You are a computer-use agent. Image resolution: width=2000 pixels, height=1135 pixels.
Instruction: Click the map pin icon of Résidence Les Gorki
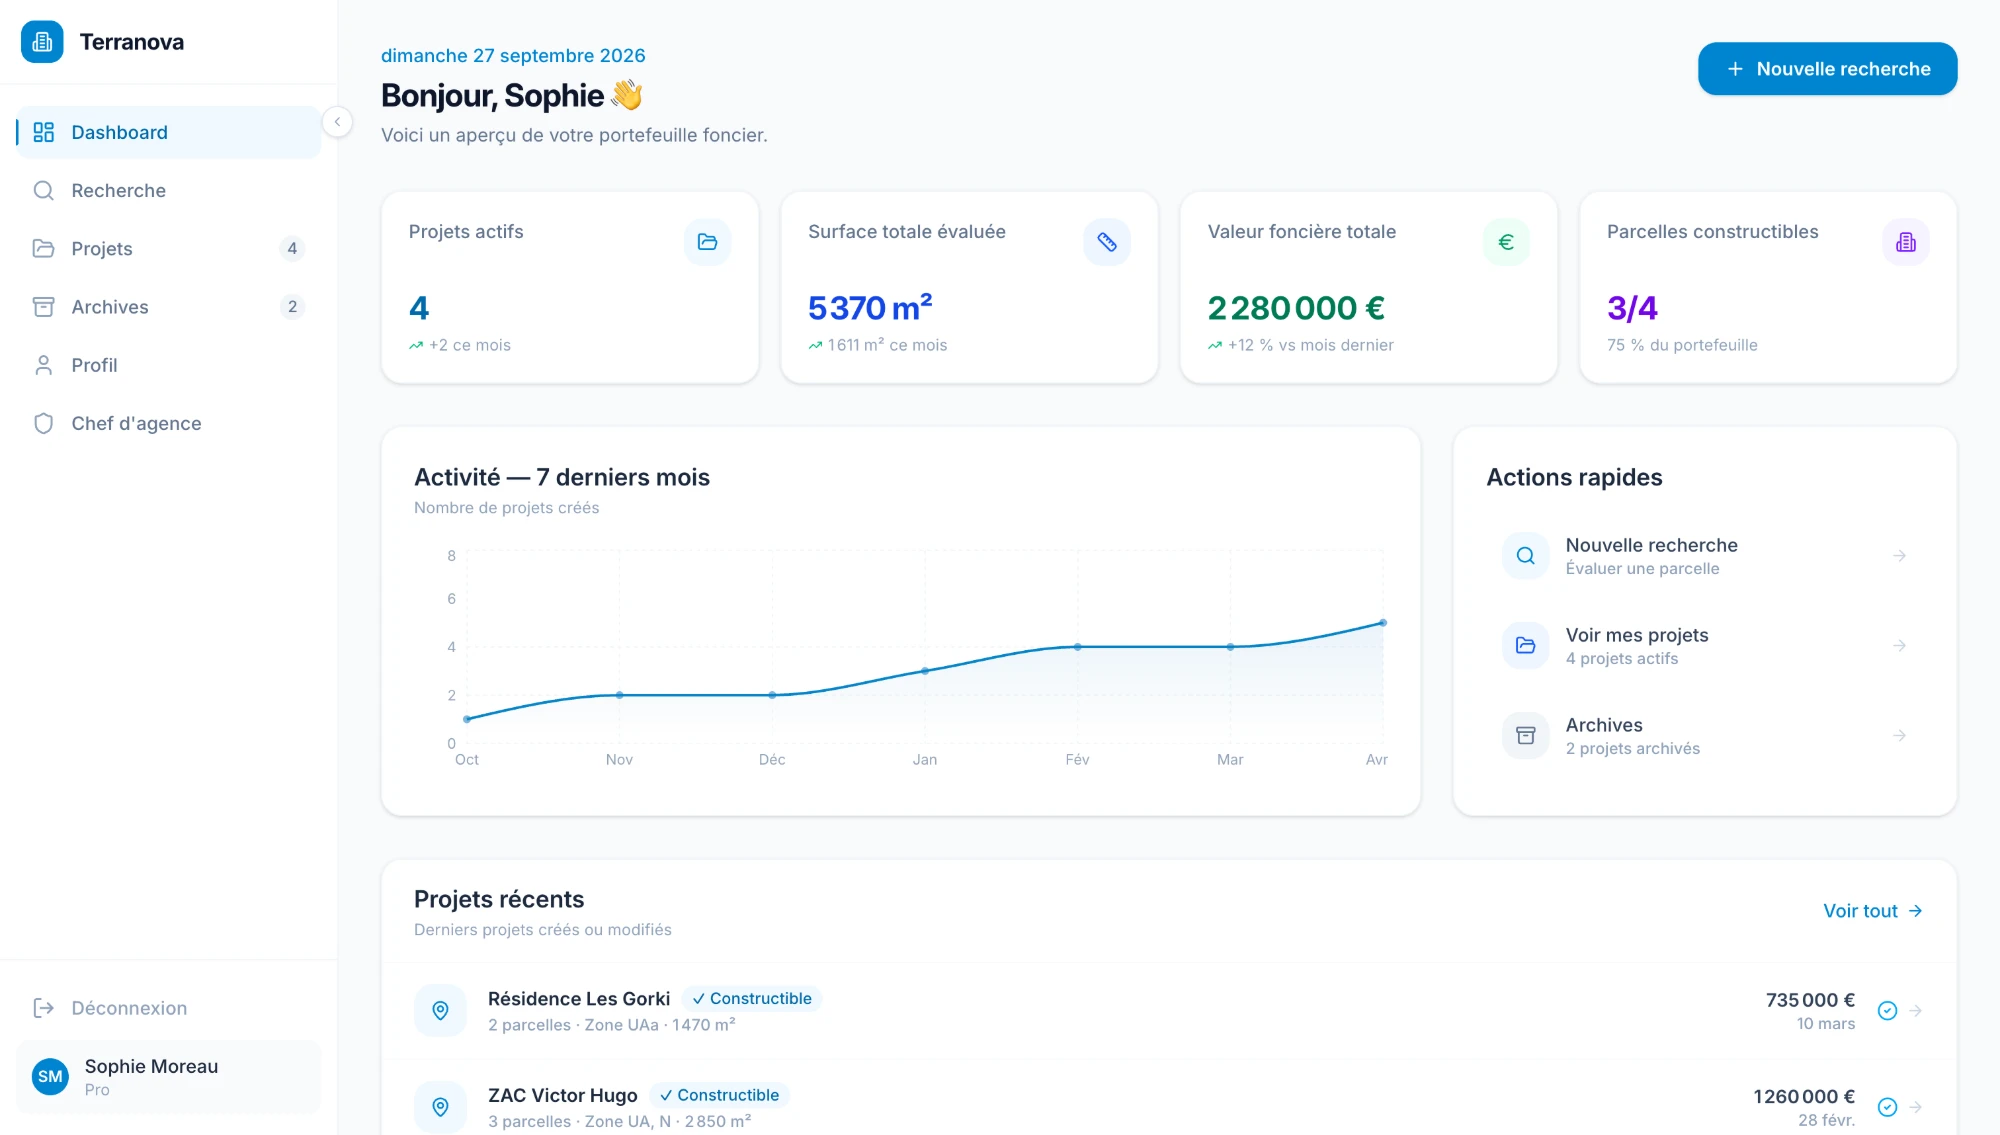point(440,1011)
